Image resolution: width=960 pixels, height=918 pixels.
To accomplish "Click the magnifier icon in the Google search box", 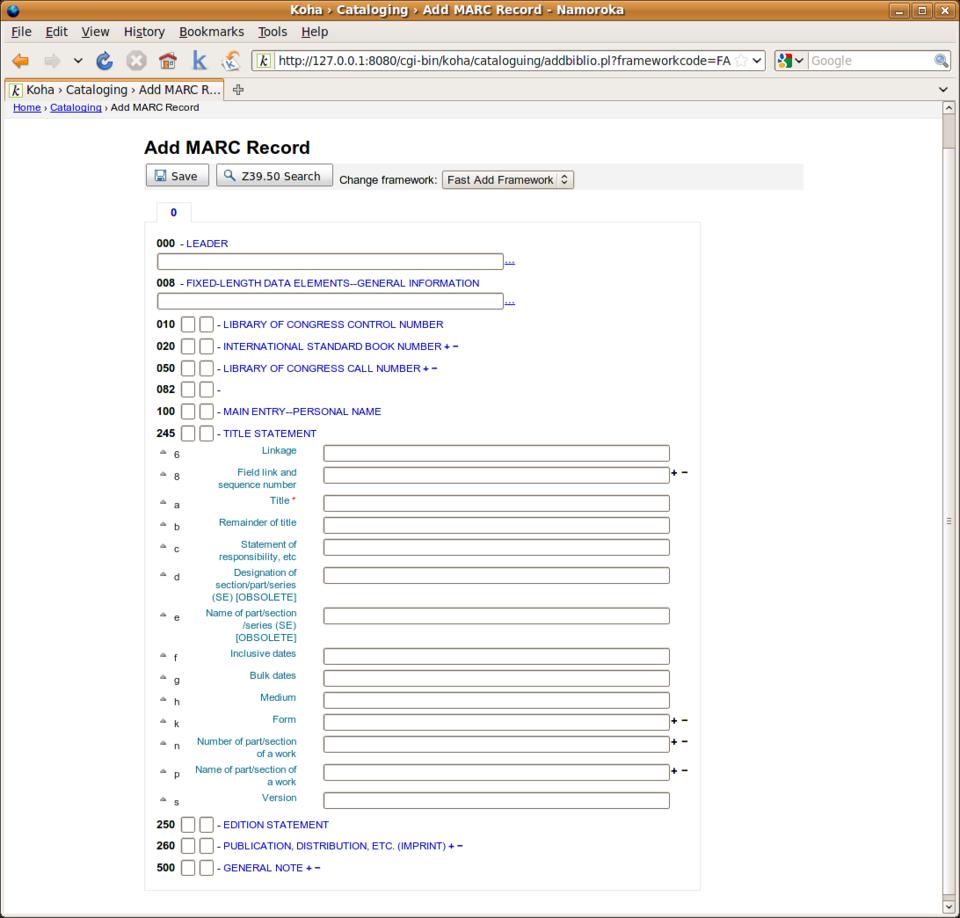I will pos(941,61).
